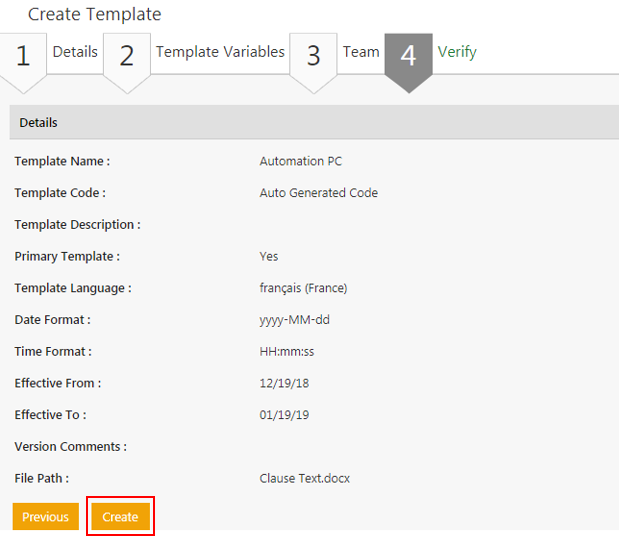This screenshot has width=619, height=542.
Task: Click the step 1 number badge
Action: [x=23, y=57]
